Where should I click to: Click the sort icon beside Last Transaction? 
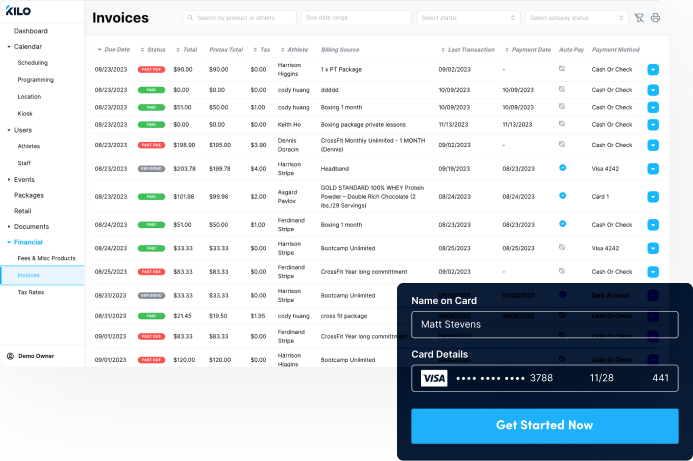click(x=443, y=49)
